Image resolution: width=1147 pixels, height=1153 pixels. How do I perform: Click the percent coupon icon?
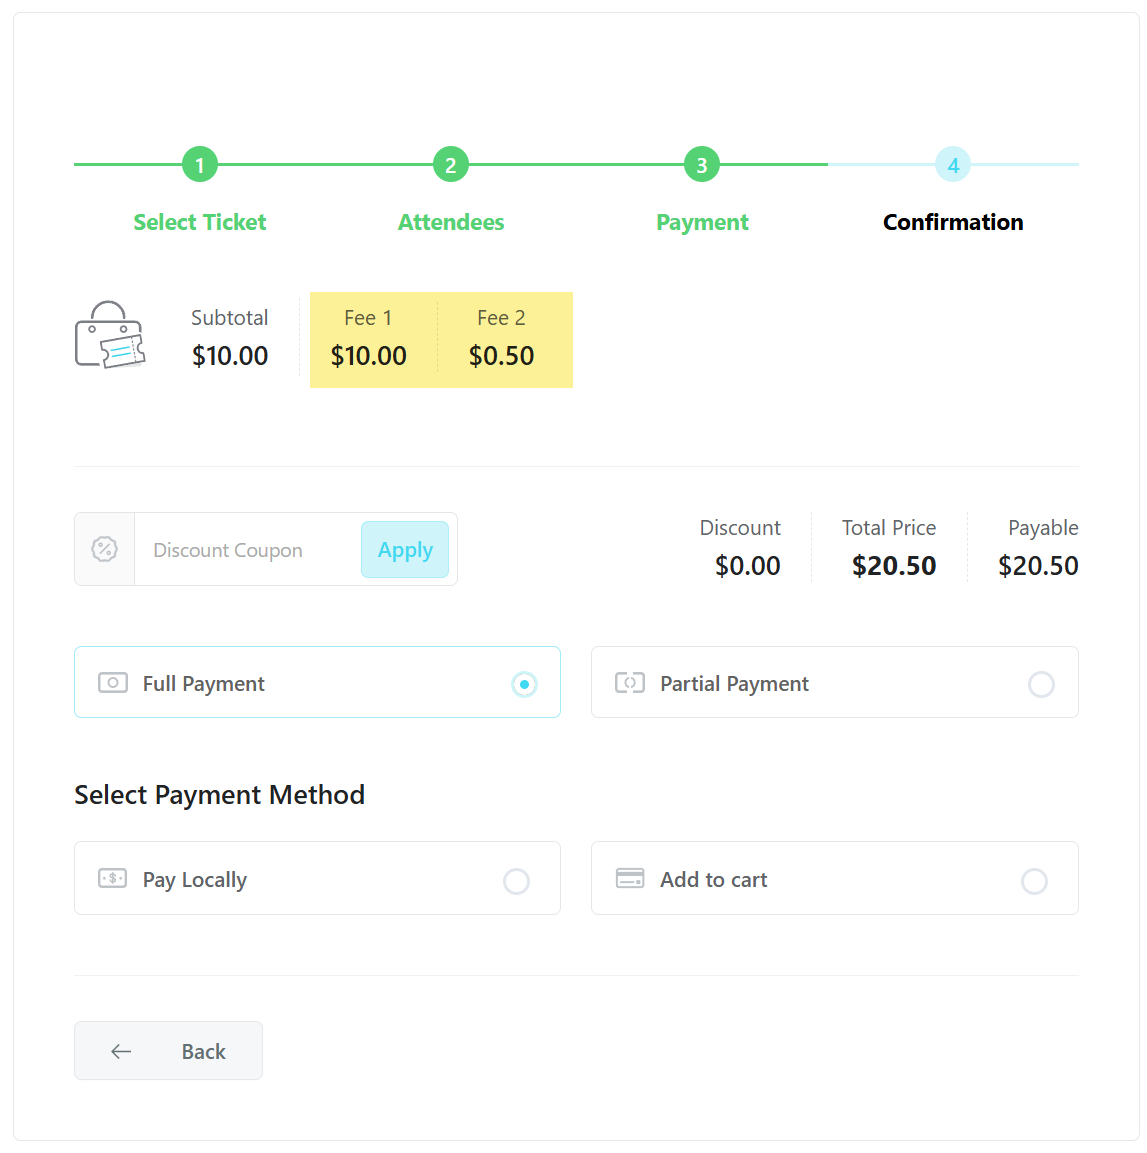pos(104,548)
